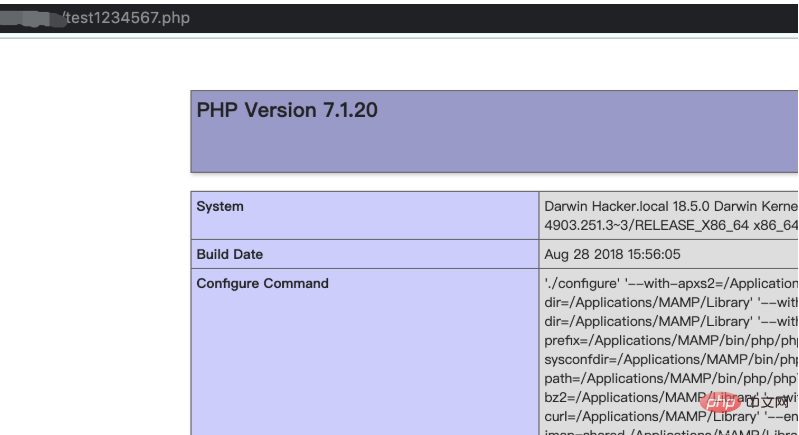Select the Darwin Hacker.local 18.5.0 value

point(671,206)
